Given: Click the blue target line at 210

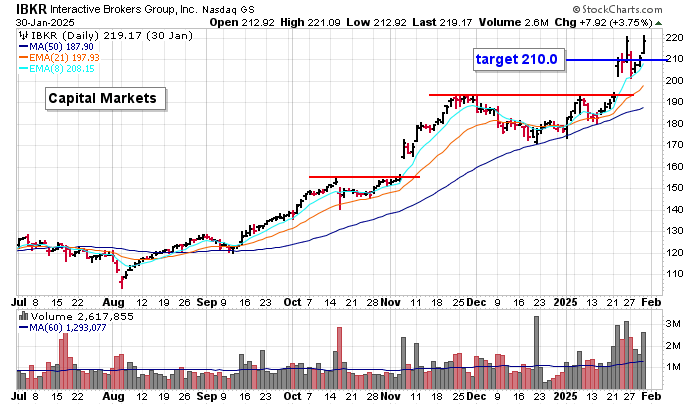Looking at the screenshot, I should point(617,59).
